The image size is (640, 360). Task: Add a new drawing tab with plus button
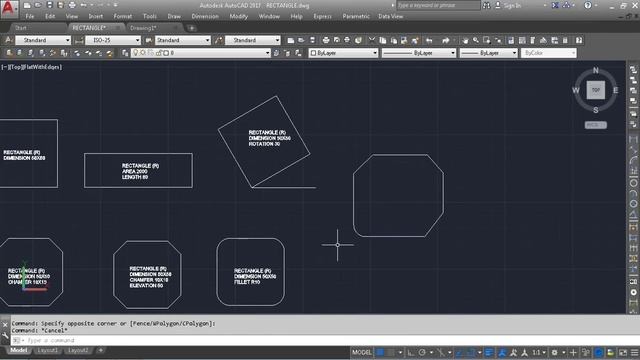191,28
